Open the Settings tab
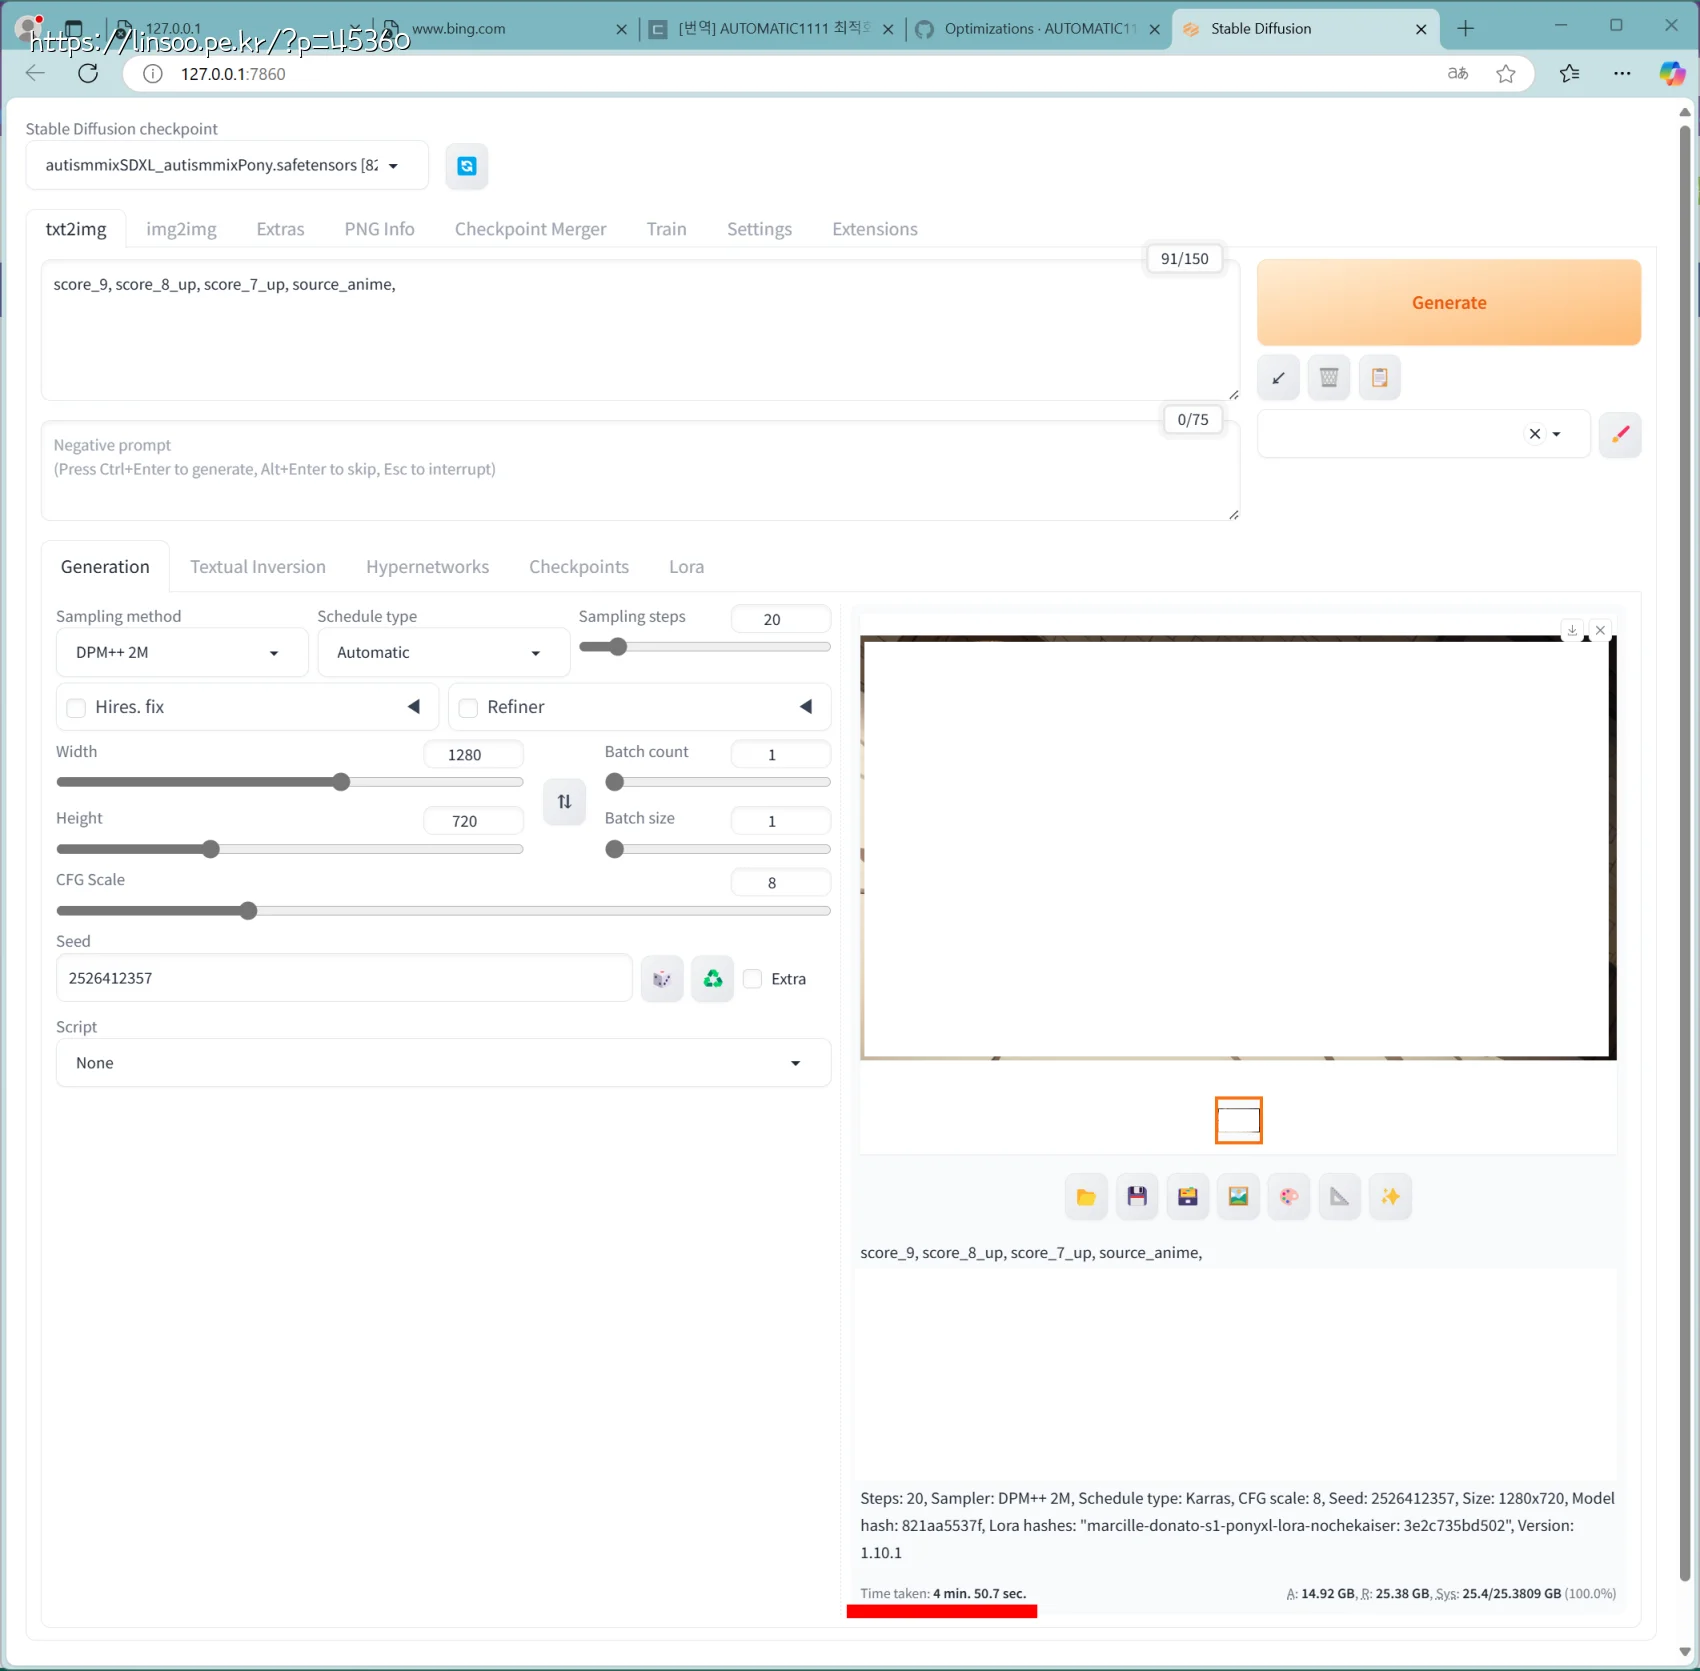Viewport: 1700px width, 1671px height. pyautogui.click(x=759, y=229)
